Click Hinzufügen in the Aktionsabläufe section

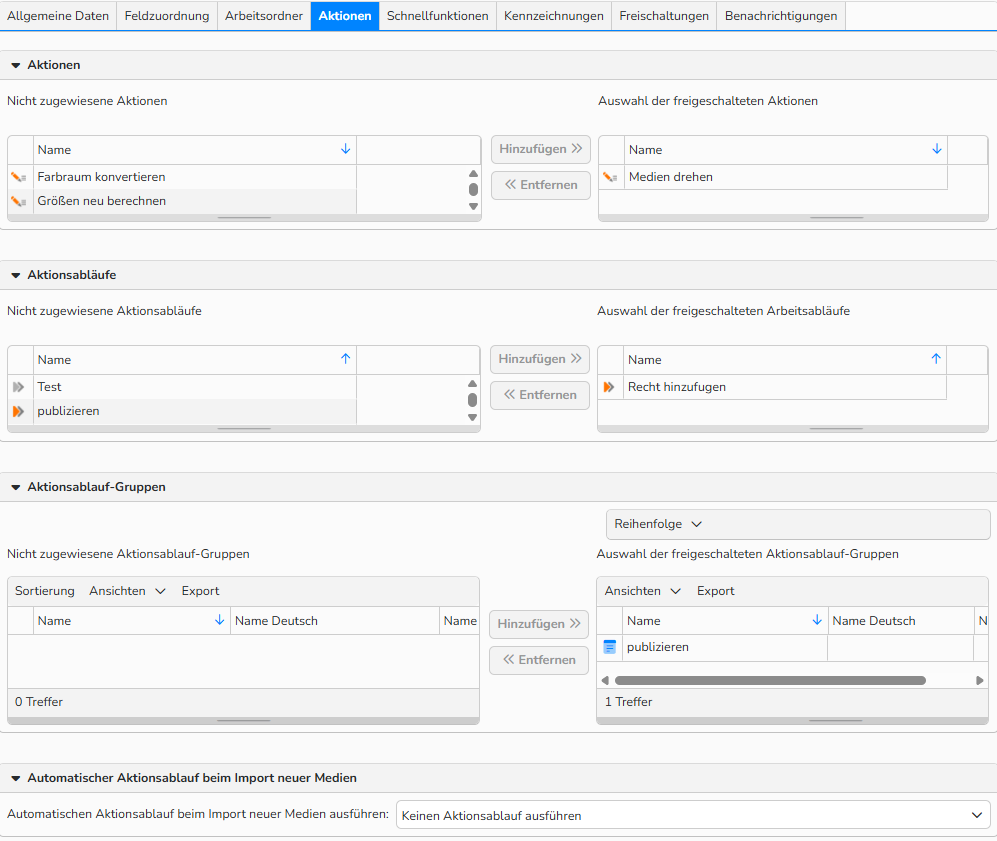(x=540, y=359)
